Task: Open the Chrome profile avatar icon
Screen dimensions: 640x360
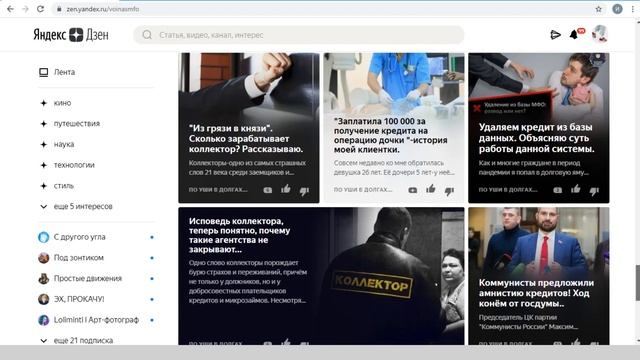Action: 617,9
